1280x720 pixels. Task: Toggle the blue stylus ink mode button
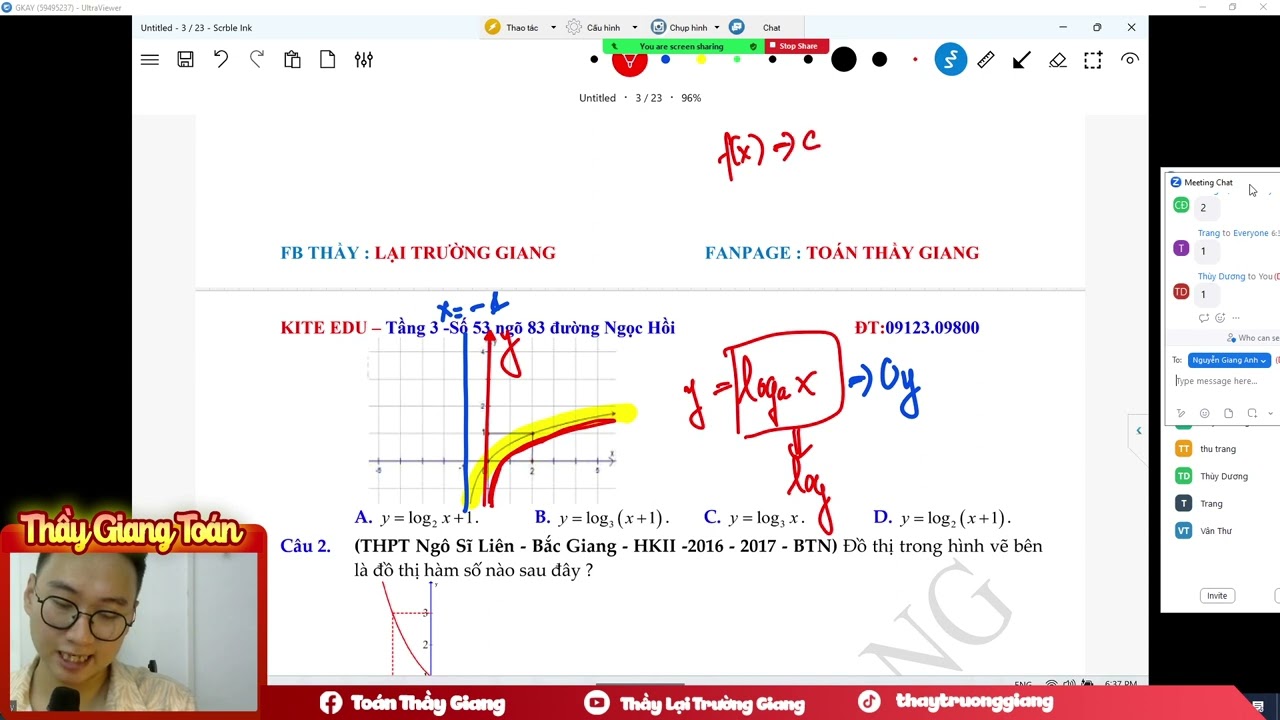coord(951,60)
